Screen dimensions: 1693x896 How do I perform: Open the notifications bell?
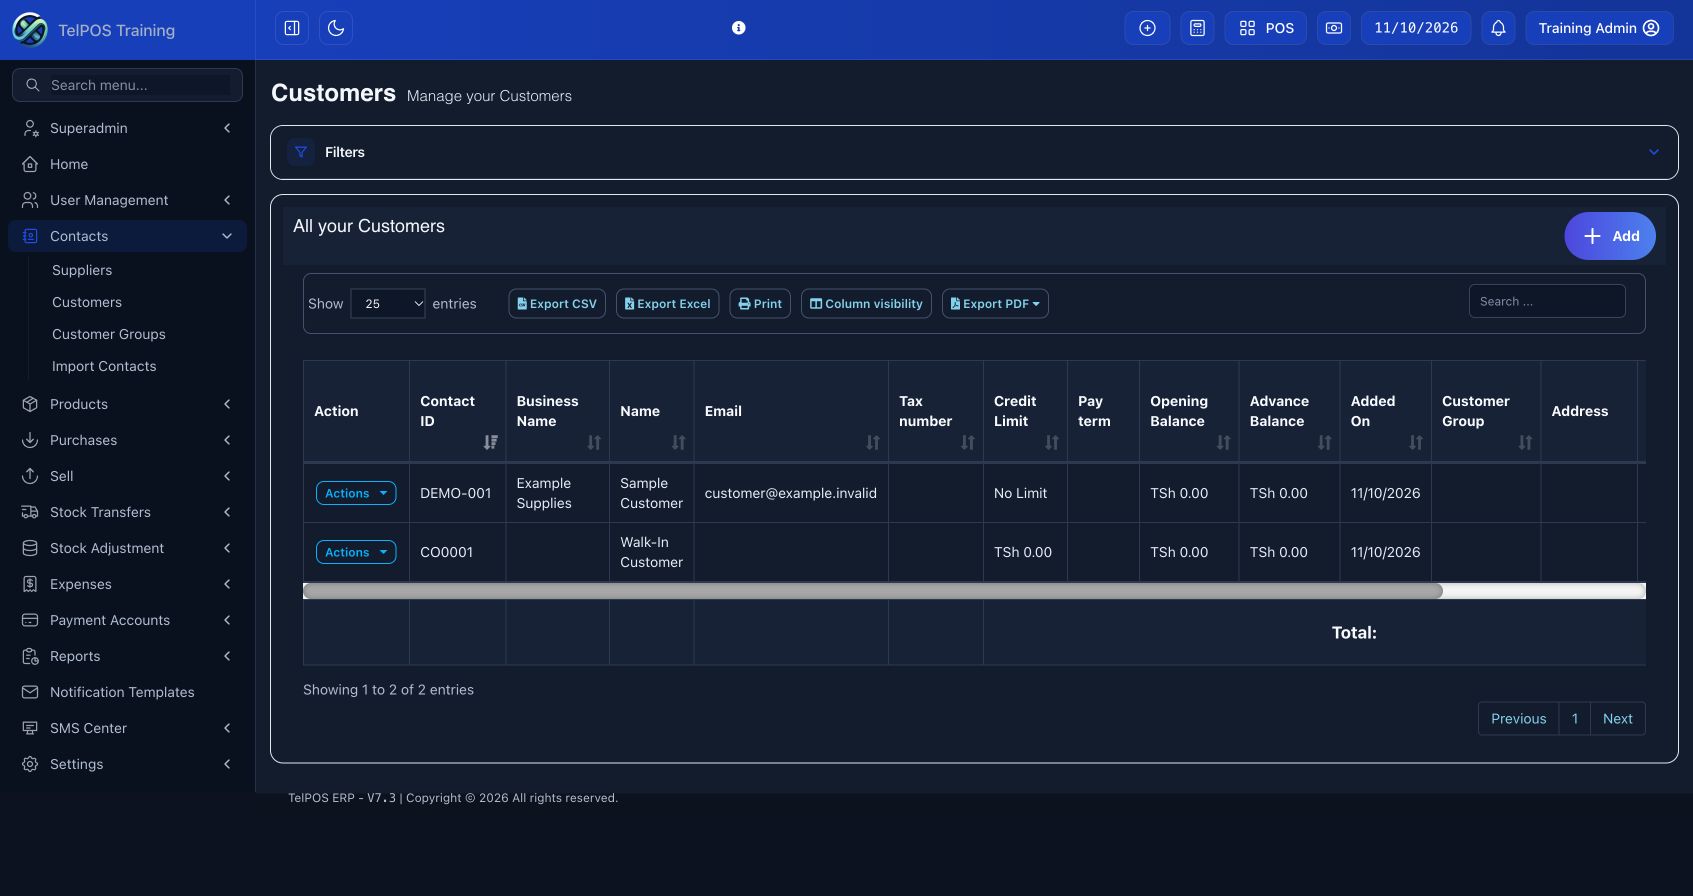(1498, 28)
